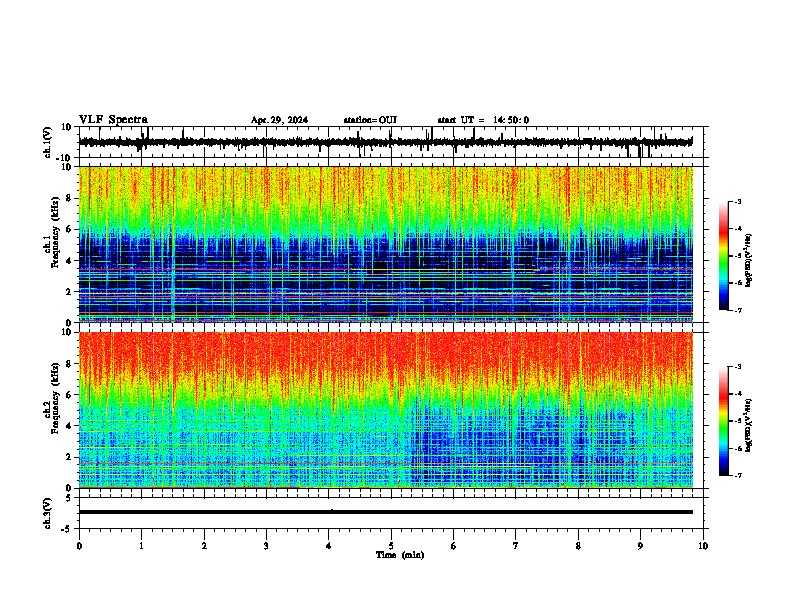This screenshot has width=792, height=612.
Task: Click the time-axis tick label "2"
Action: tap(204, 546)
